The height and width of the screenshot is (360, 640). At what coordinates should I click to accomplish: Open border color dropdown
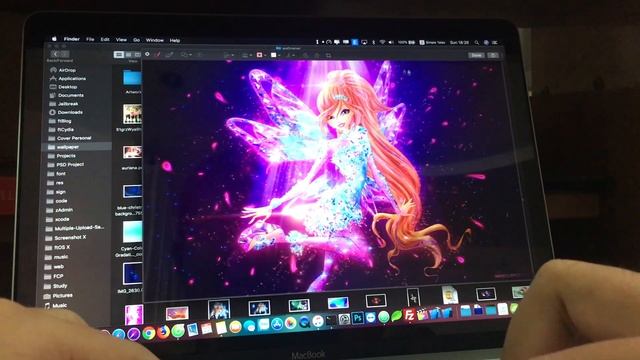pyautogui.click(x=261, y=55)
